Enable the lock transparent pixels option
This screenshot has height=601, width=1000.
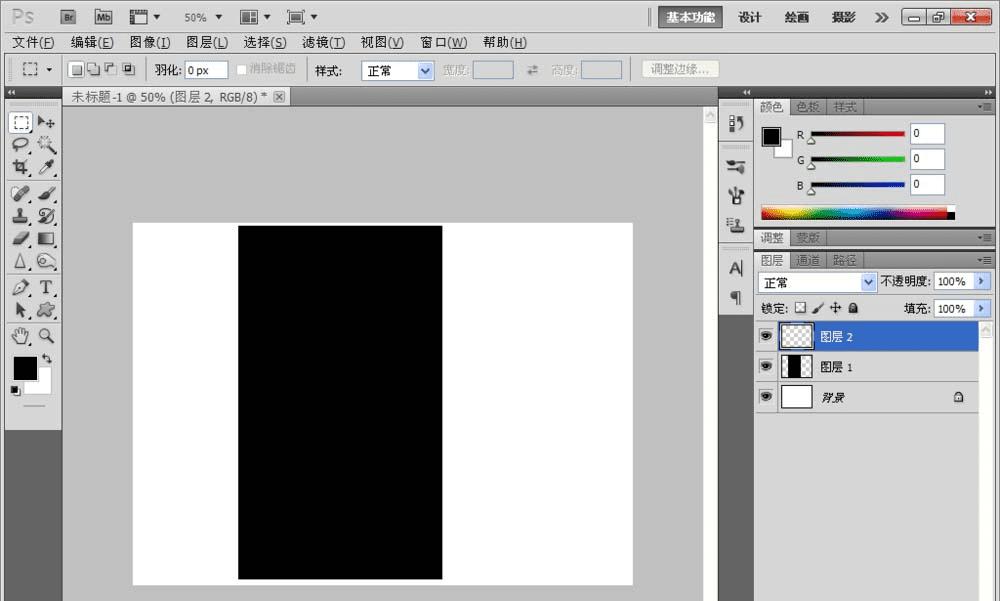pos(800,309)
